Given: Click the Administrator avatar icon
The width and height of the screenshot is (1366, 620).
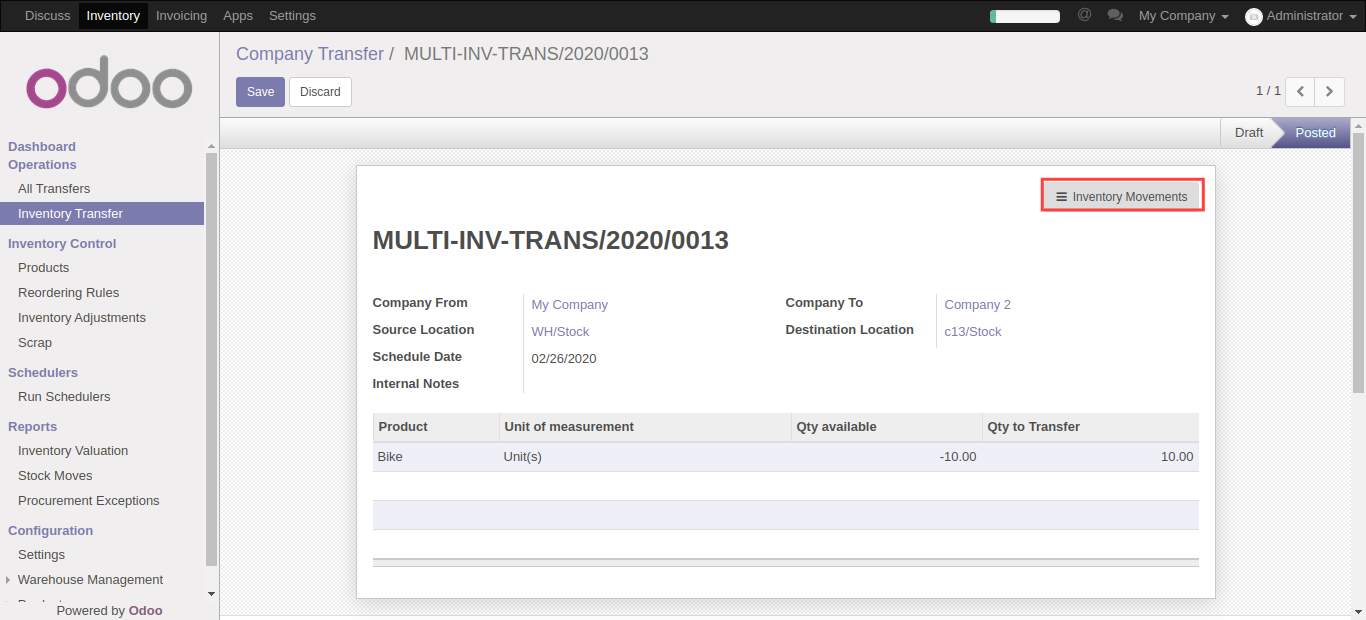Looking at the screenshot, I should 1254,16.
